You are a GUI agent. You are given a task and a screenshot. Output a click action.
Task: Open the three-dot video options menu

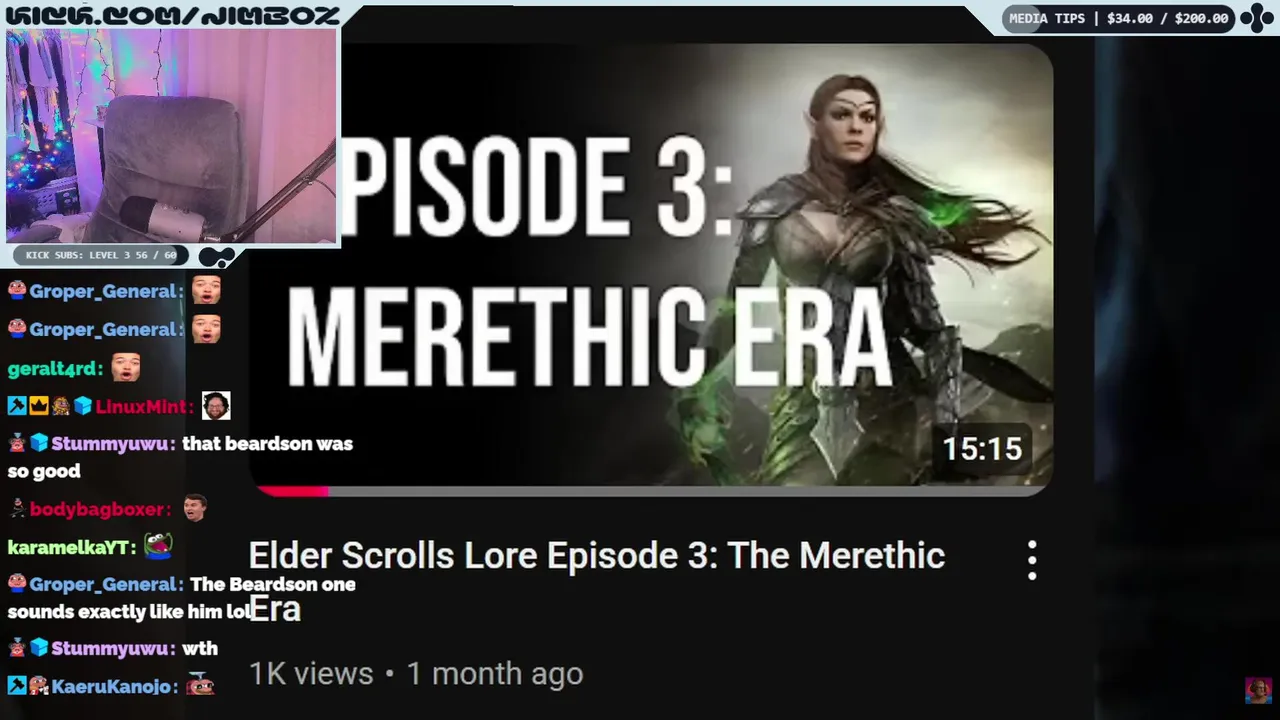click(x=1032, y=561)
